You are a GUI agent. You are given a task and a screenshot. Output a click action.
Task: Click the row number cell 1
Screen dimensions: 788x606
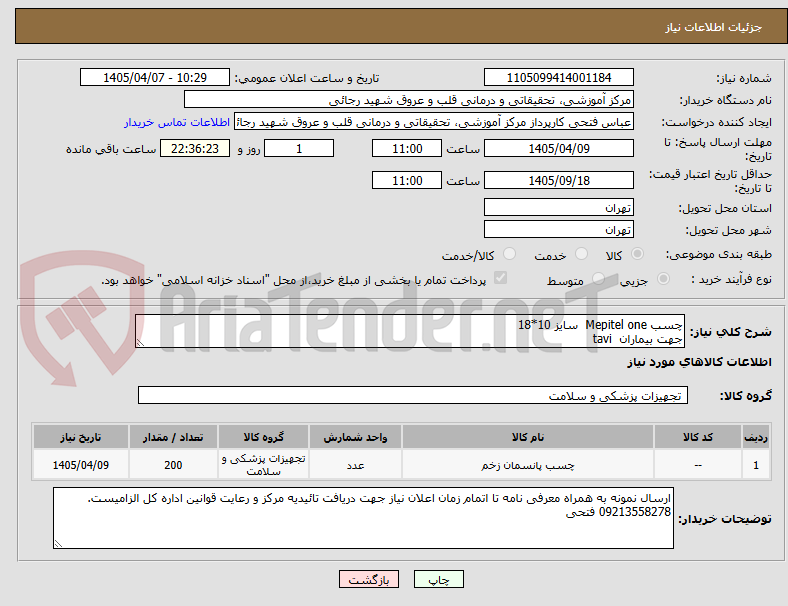(x=755, y=465)
